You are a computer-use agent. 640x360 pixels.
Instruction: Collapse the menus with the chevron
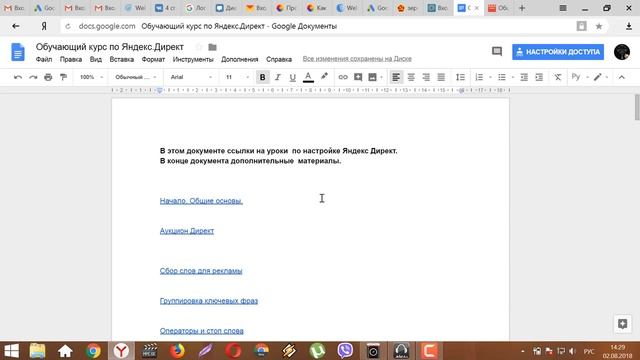[x=622, y=77]
